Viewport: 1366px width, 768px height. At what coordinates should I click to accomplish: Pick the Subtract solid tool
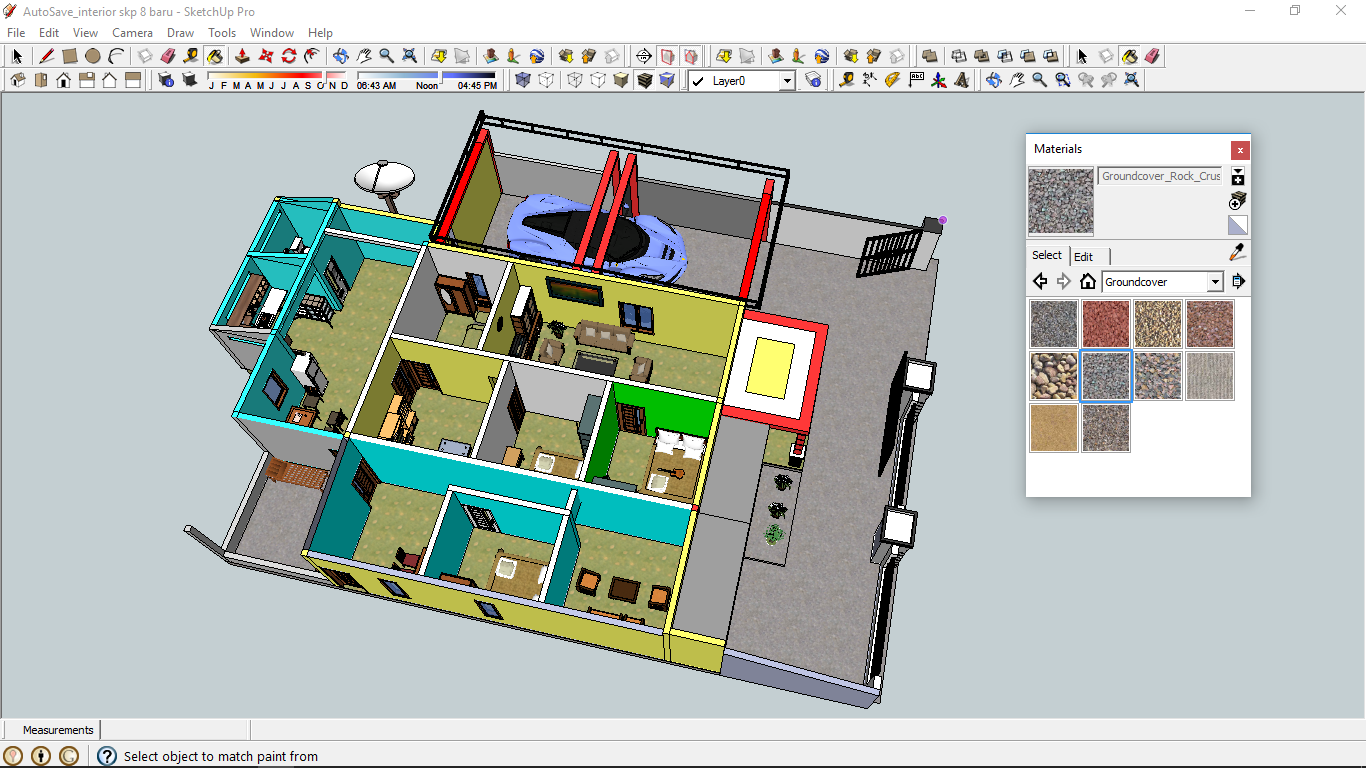pos(1004,56)
